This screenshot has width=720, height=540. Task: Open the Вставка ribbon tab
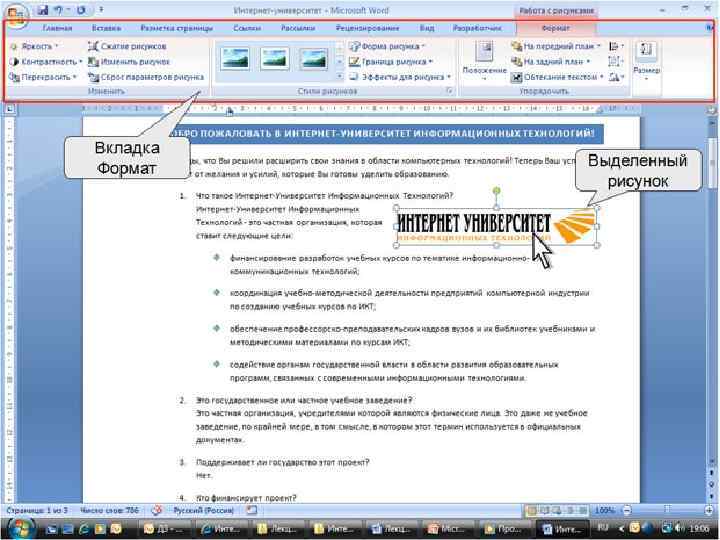point(106,28)
